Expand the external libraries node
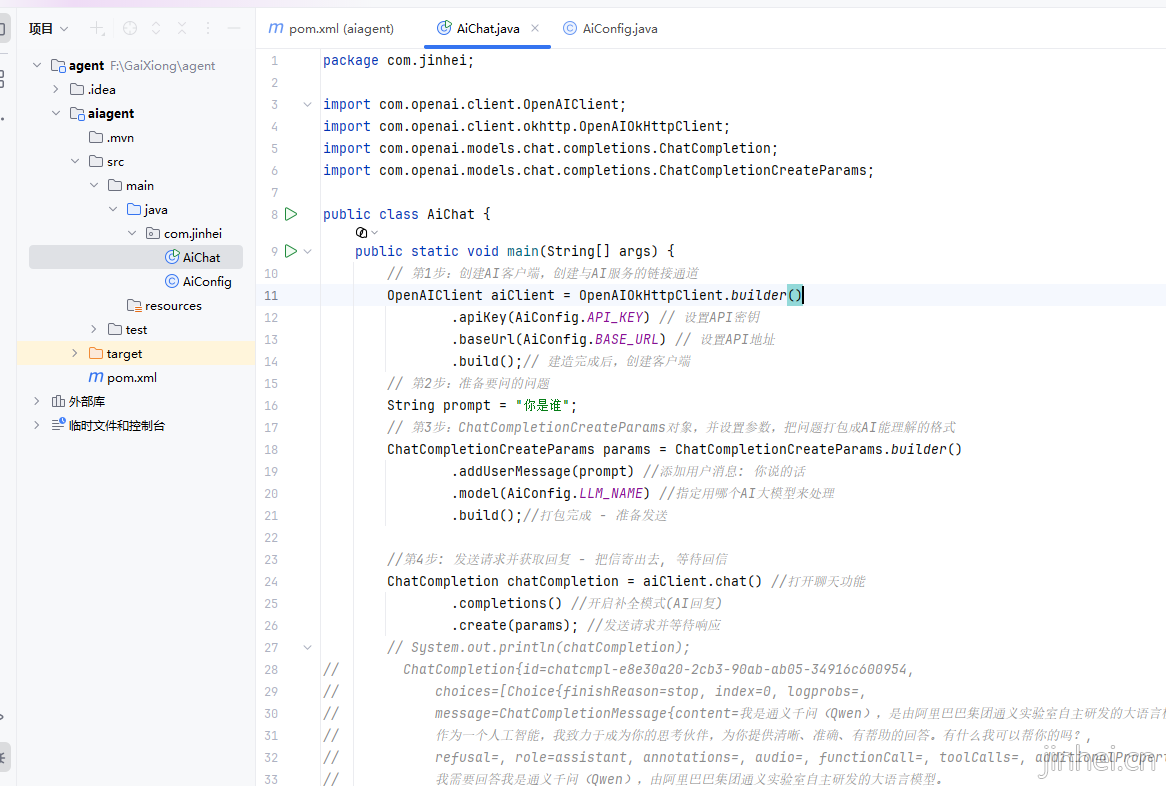 pos(36,401)
